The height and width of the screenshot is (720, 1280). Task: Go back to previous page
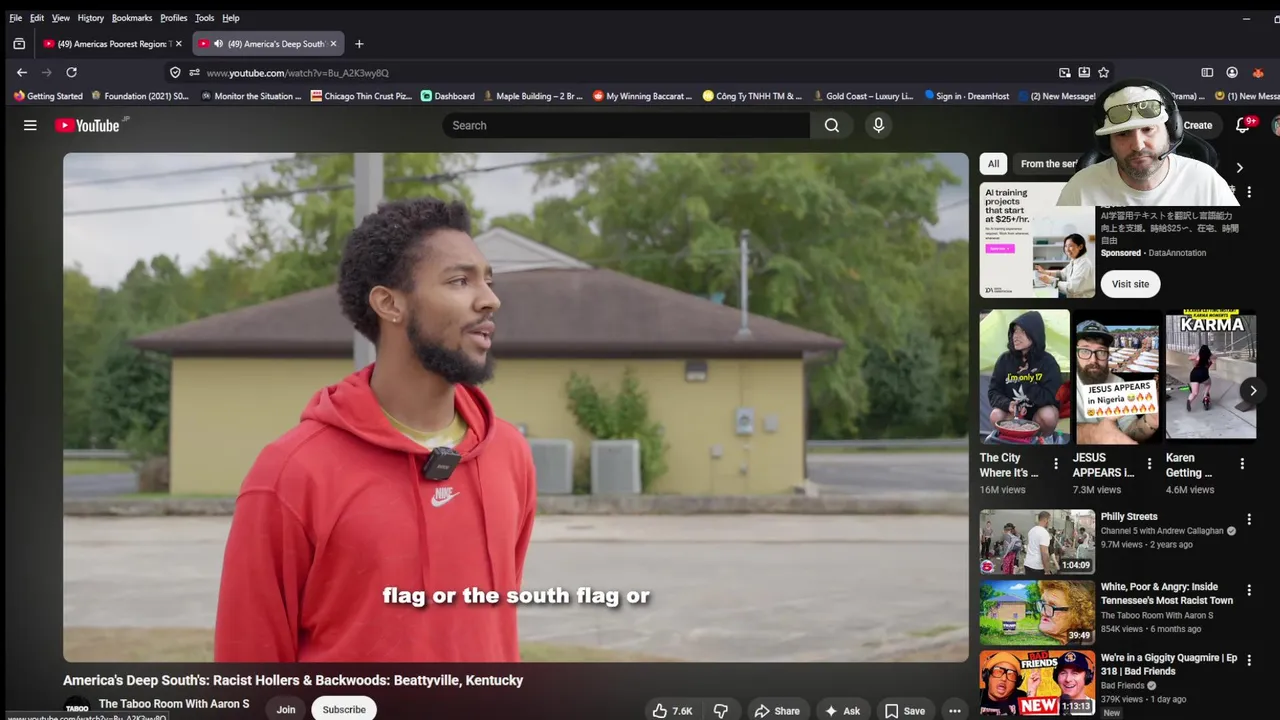coord(22,72)
